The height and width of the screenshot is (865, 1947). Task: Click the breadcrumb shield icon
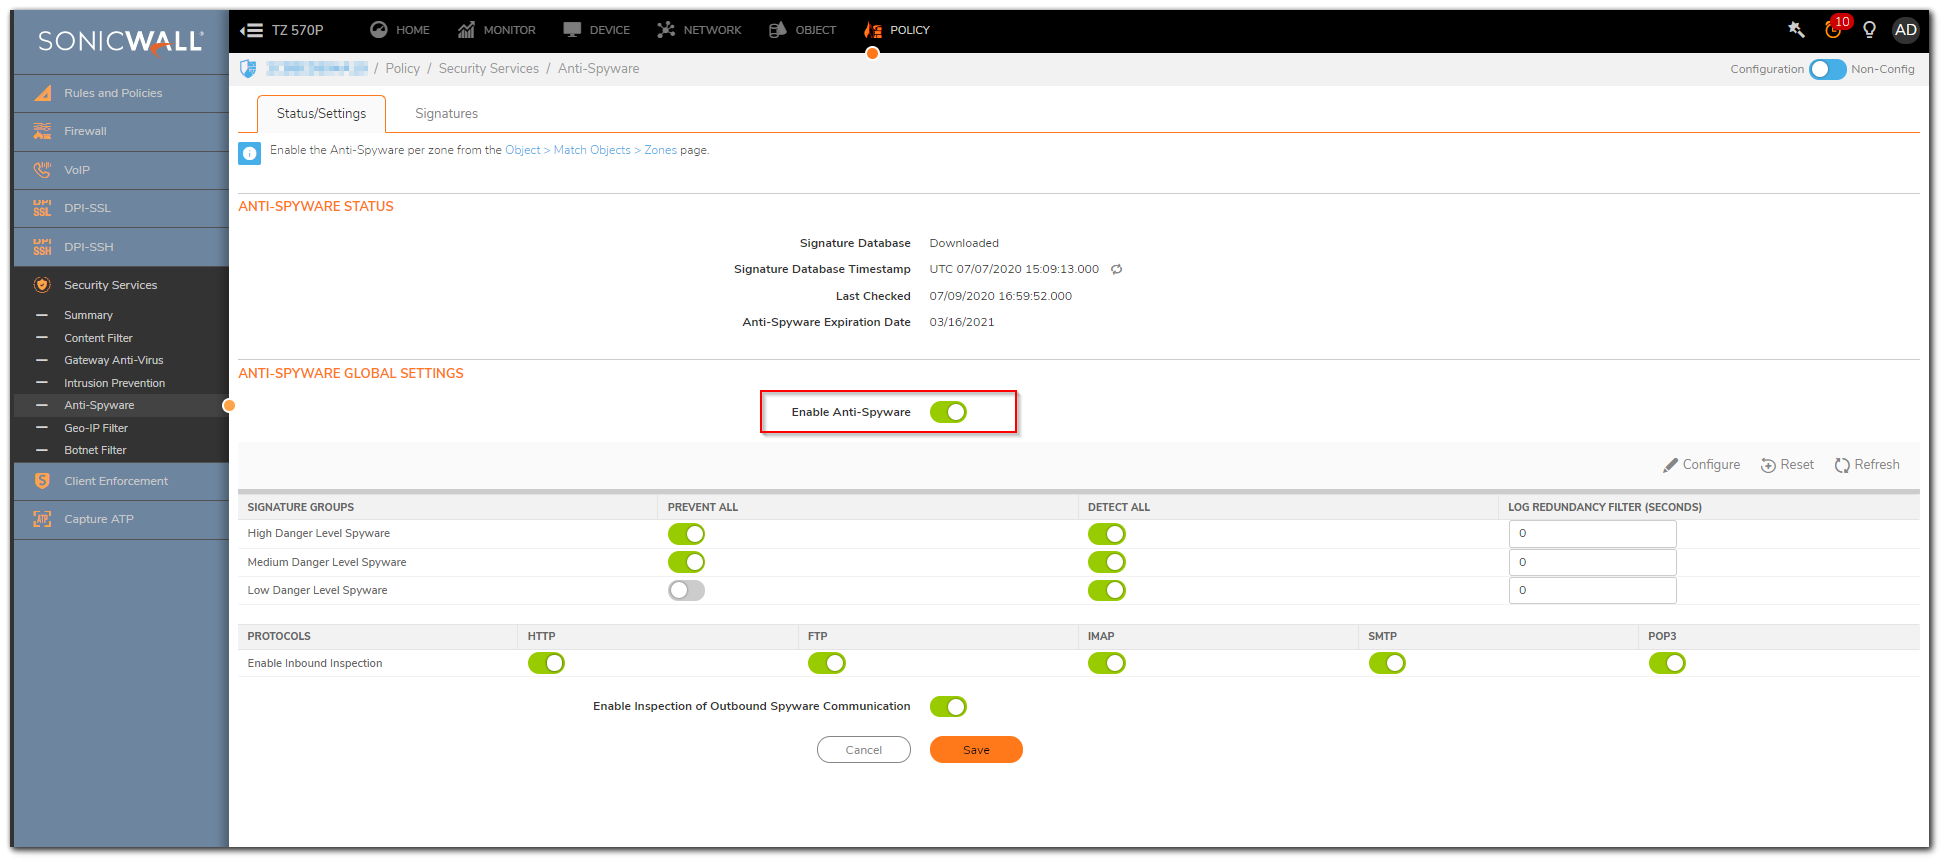click(248, 68)
